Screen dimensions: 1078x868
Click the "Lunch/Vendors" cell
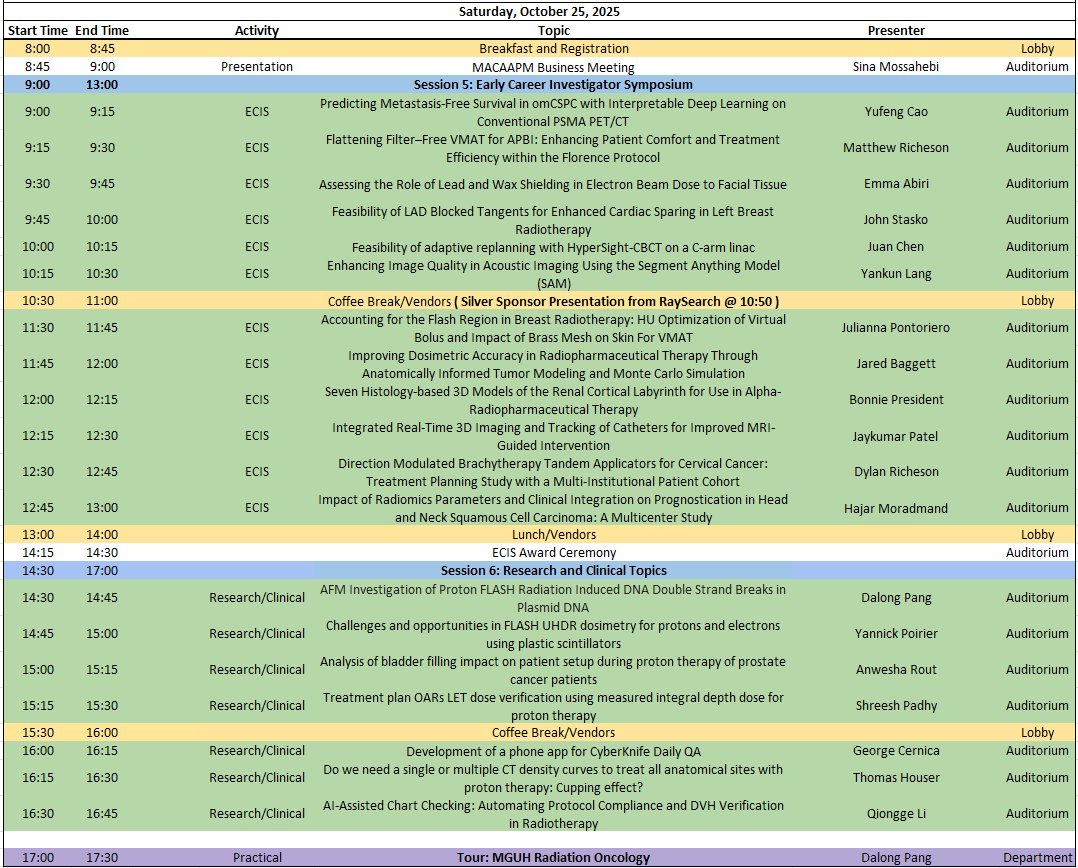(x=553, y=535)
